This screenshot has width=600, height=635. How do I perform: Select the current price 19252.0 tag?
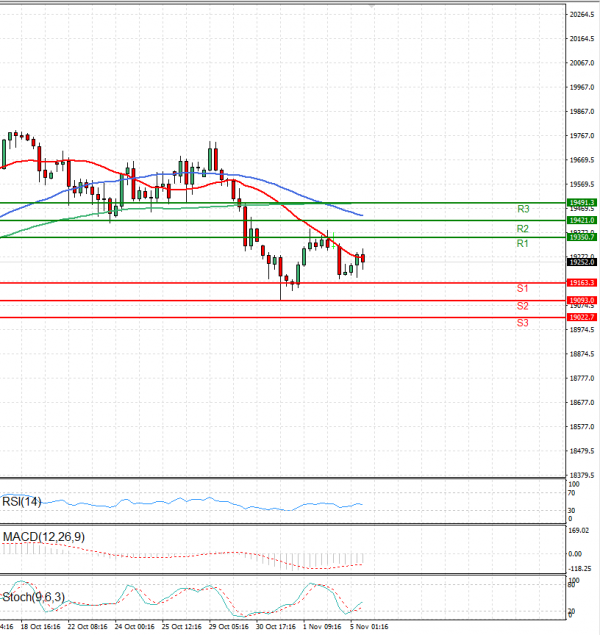[582, 262]
